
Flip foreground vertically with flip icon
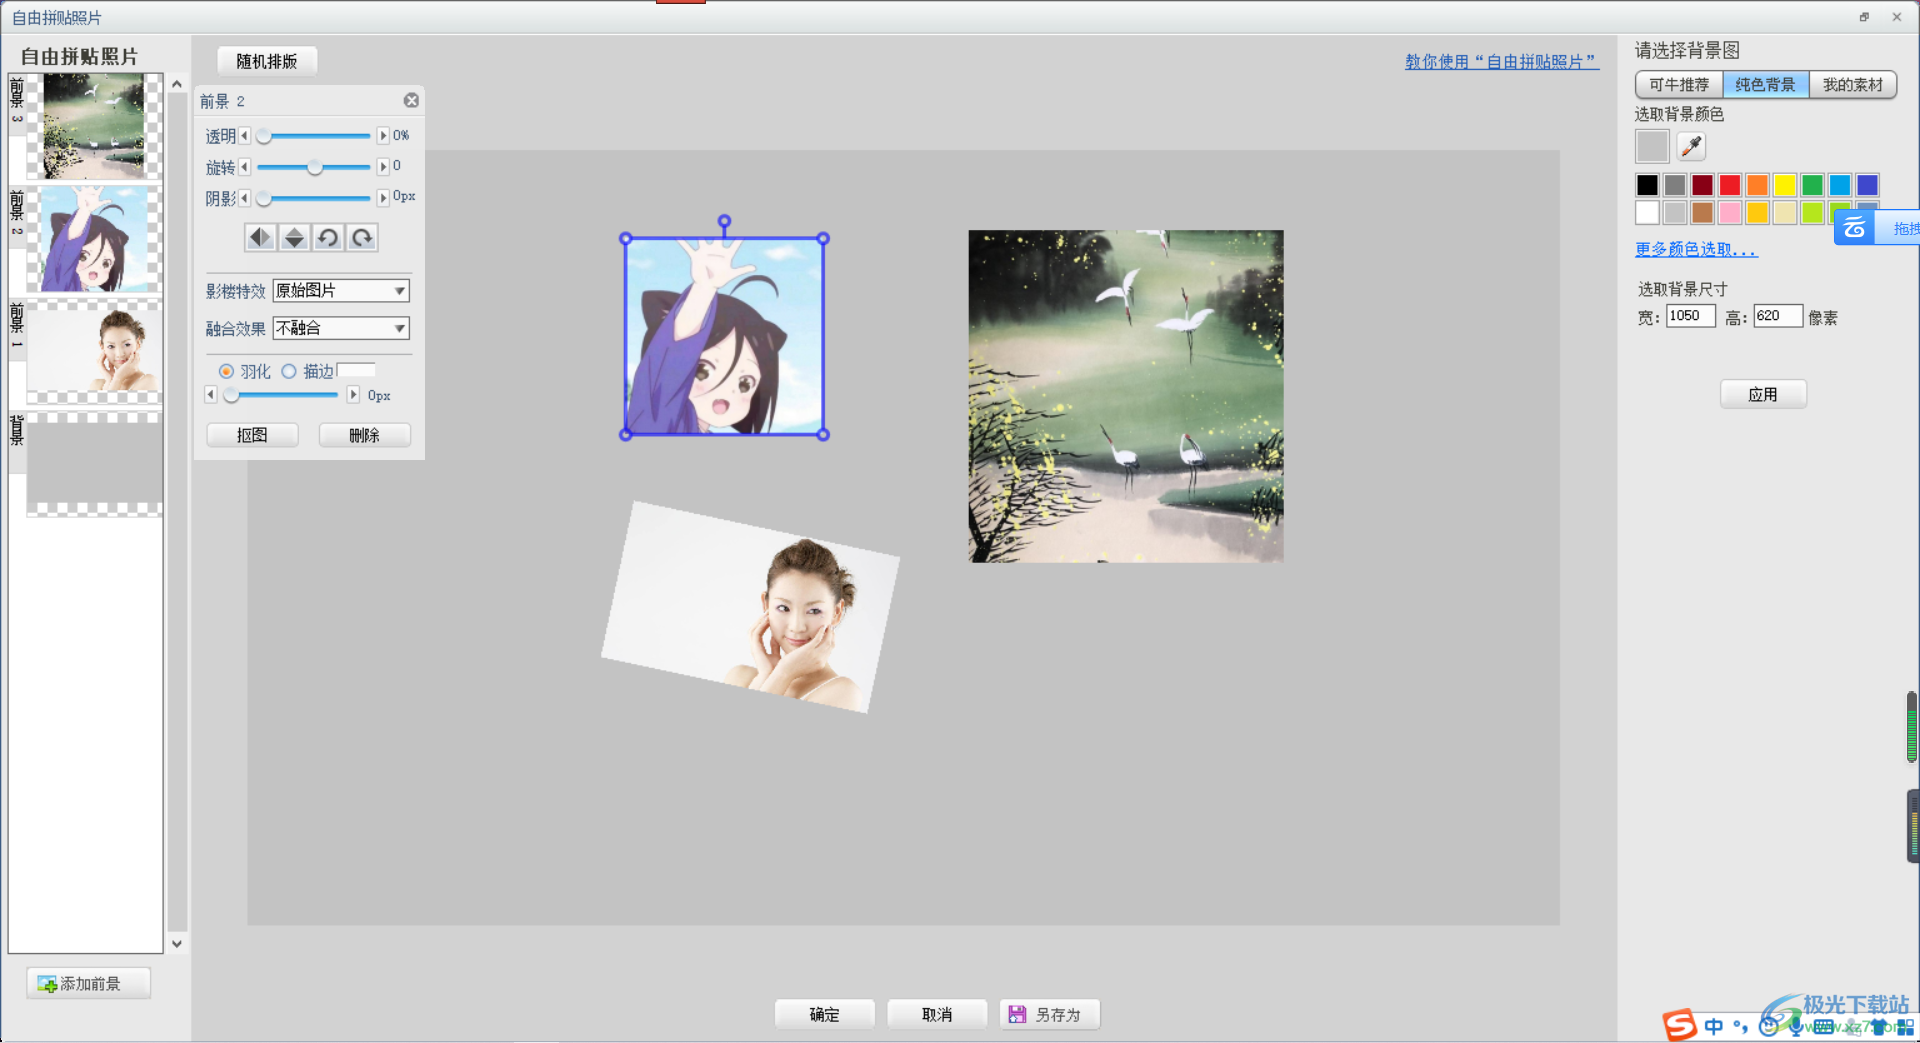(x=294, y=237)
